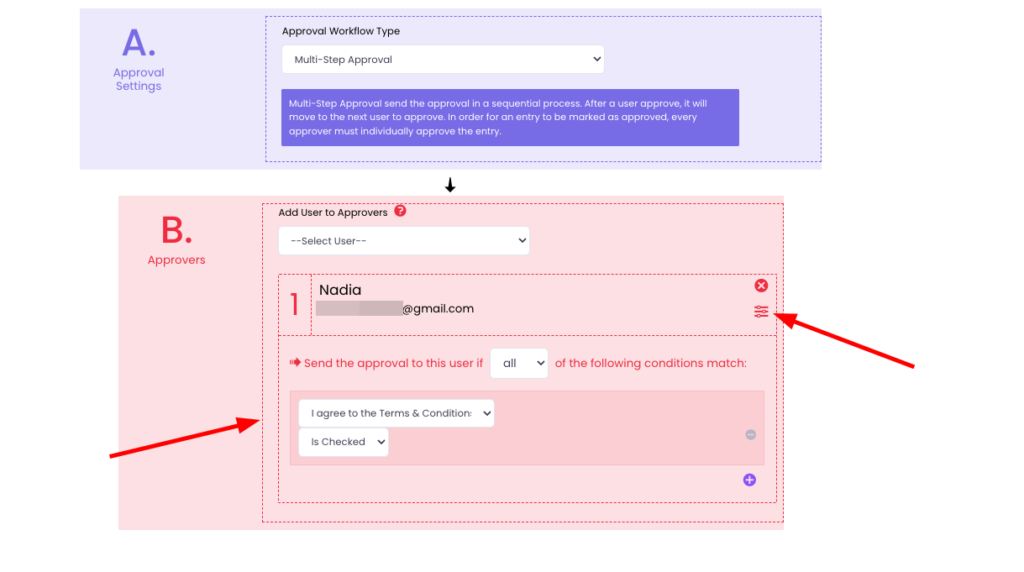Click the red arrow before 'Send the approval'
Image resolution: width=1024 pixels, height=572 pixels.
click(295, 363)
